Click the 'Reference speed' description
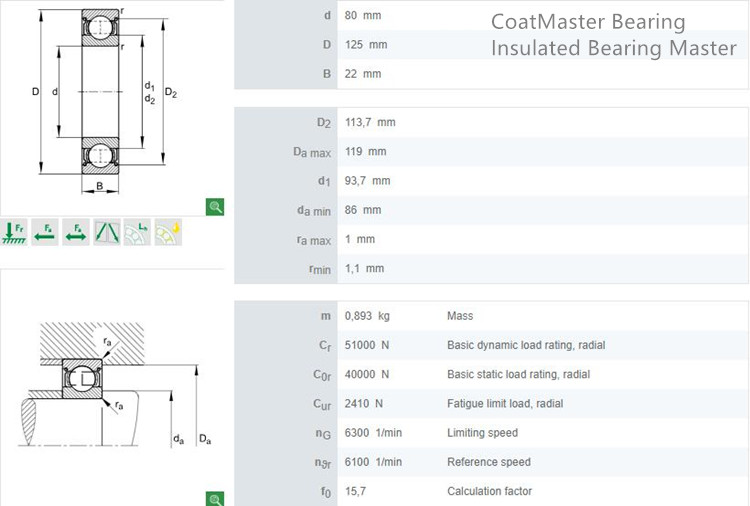The width and height of the screenshot is (750, 506). (x=489, y=462)
